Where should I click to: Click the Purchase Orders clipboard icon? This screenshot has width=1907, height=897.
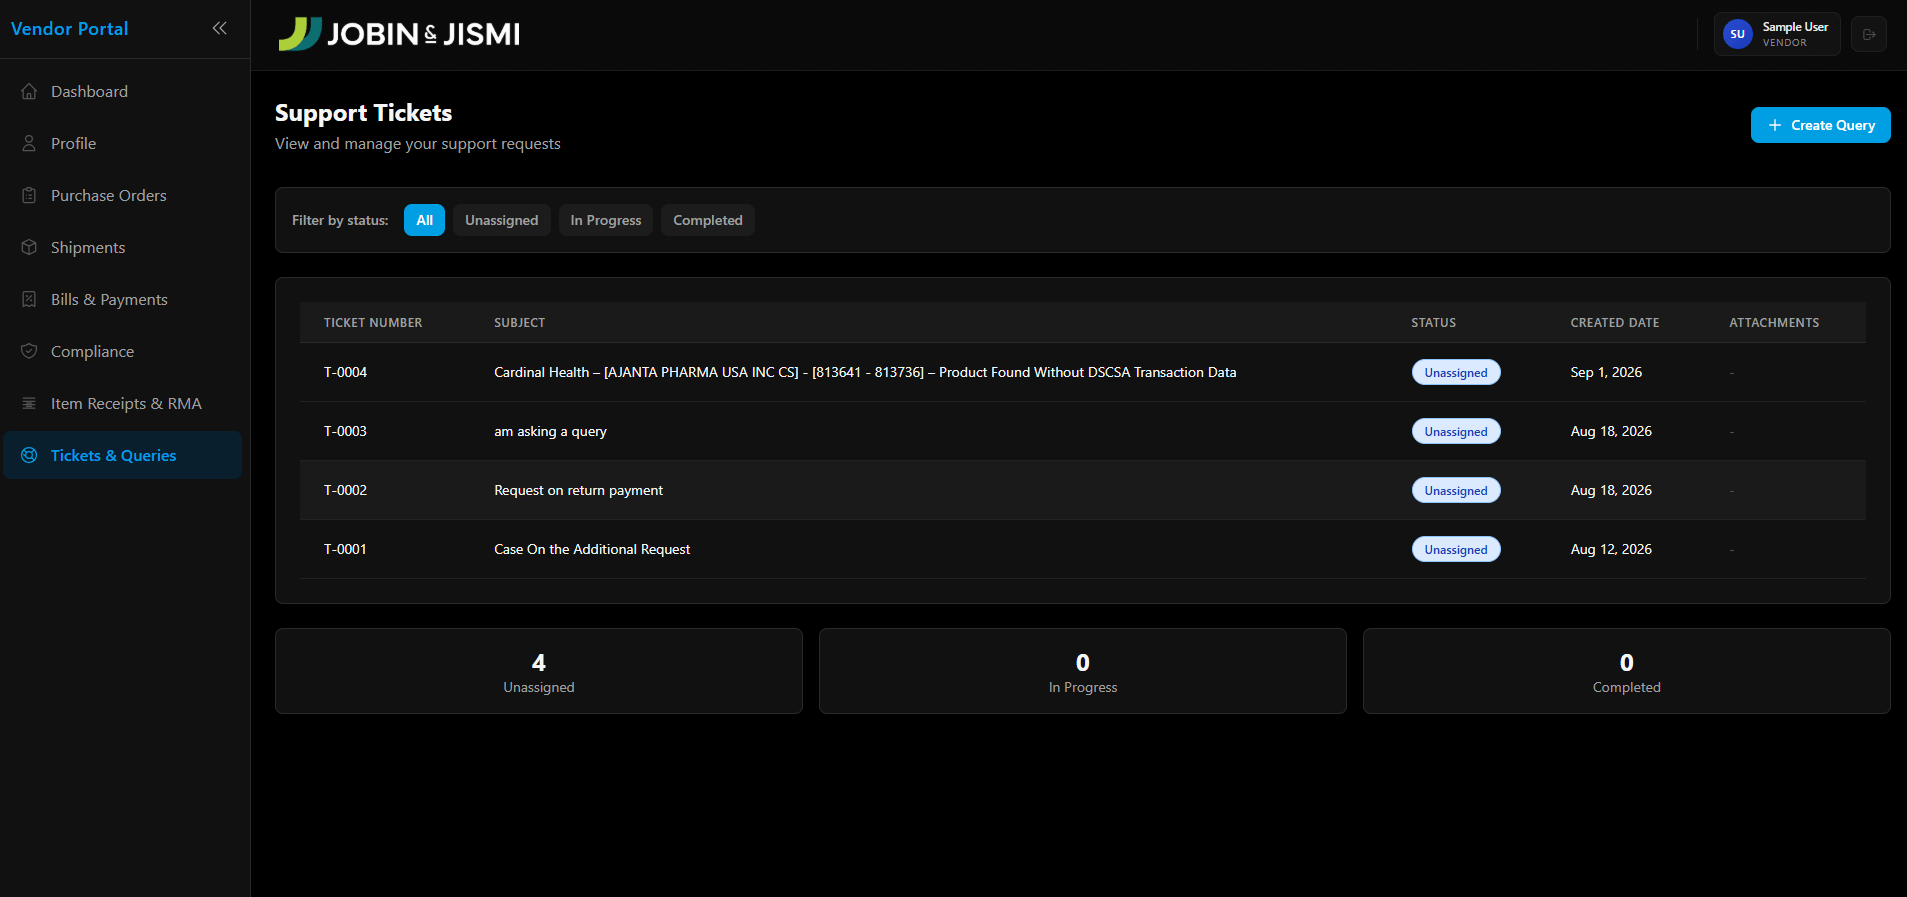tap(29, 195)
